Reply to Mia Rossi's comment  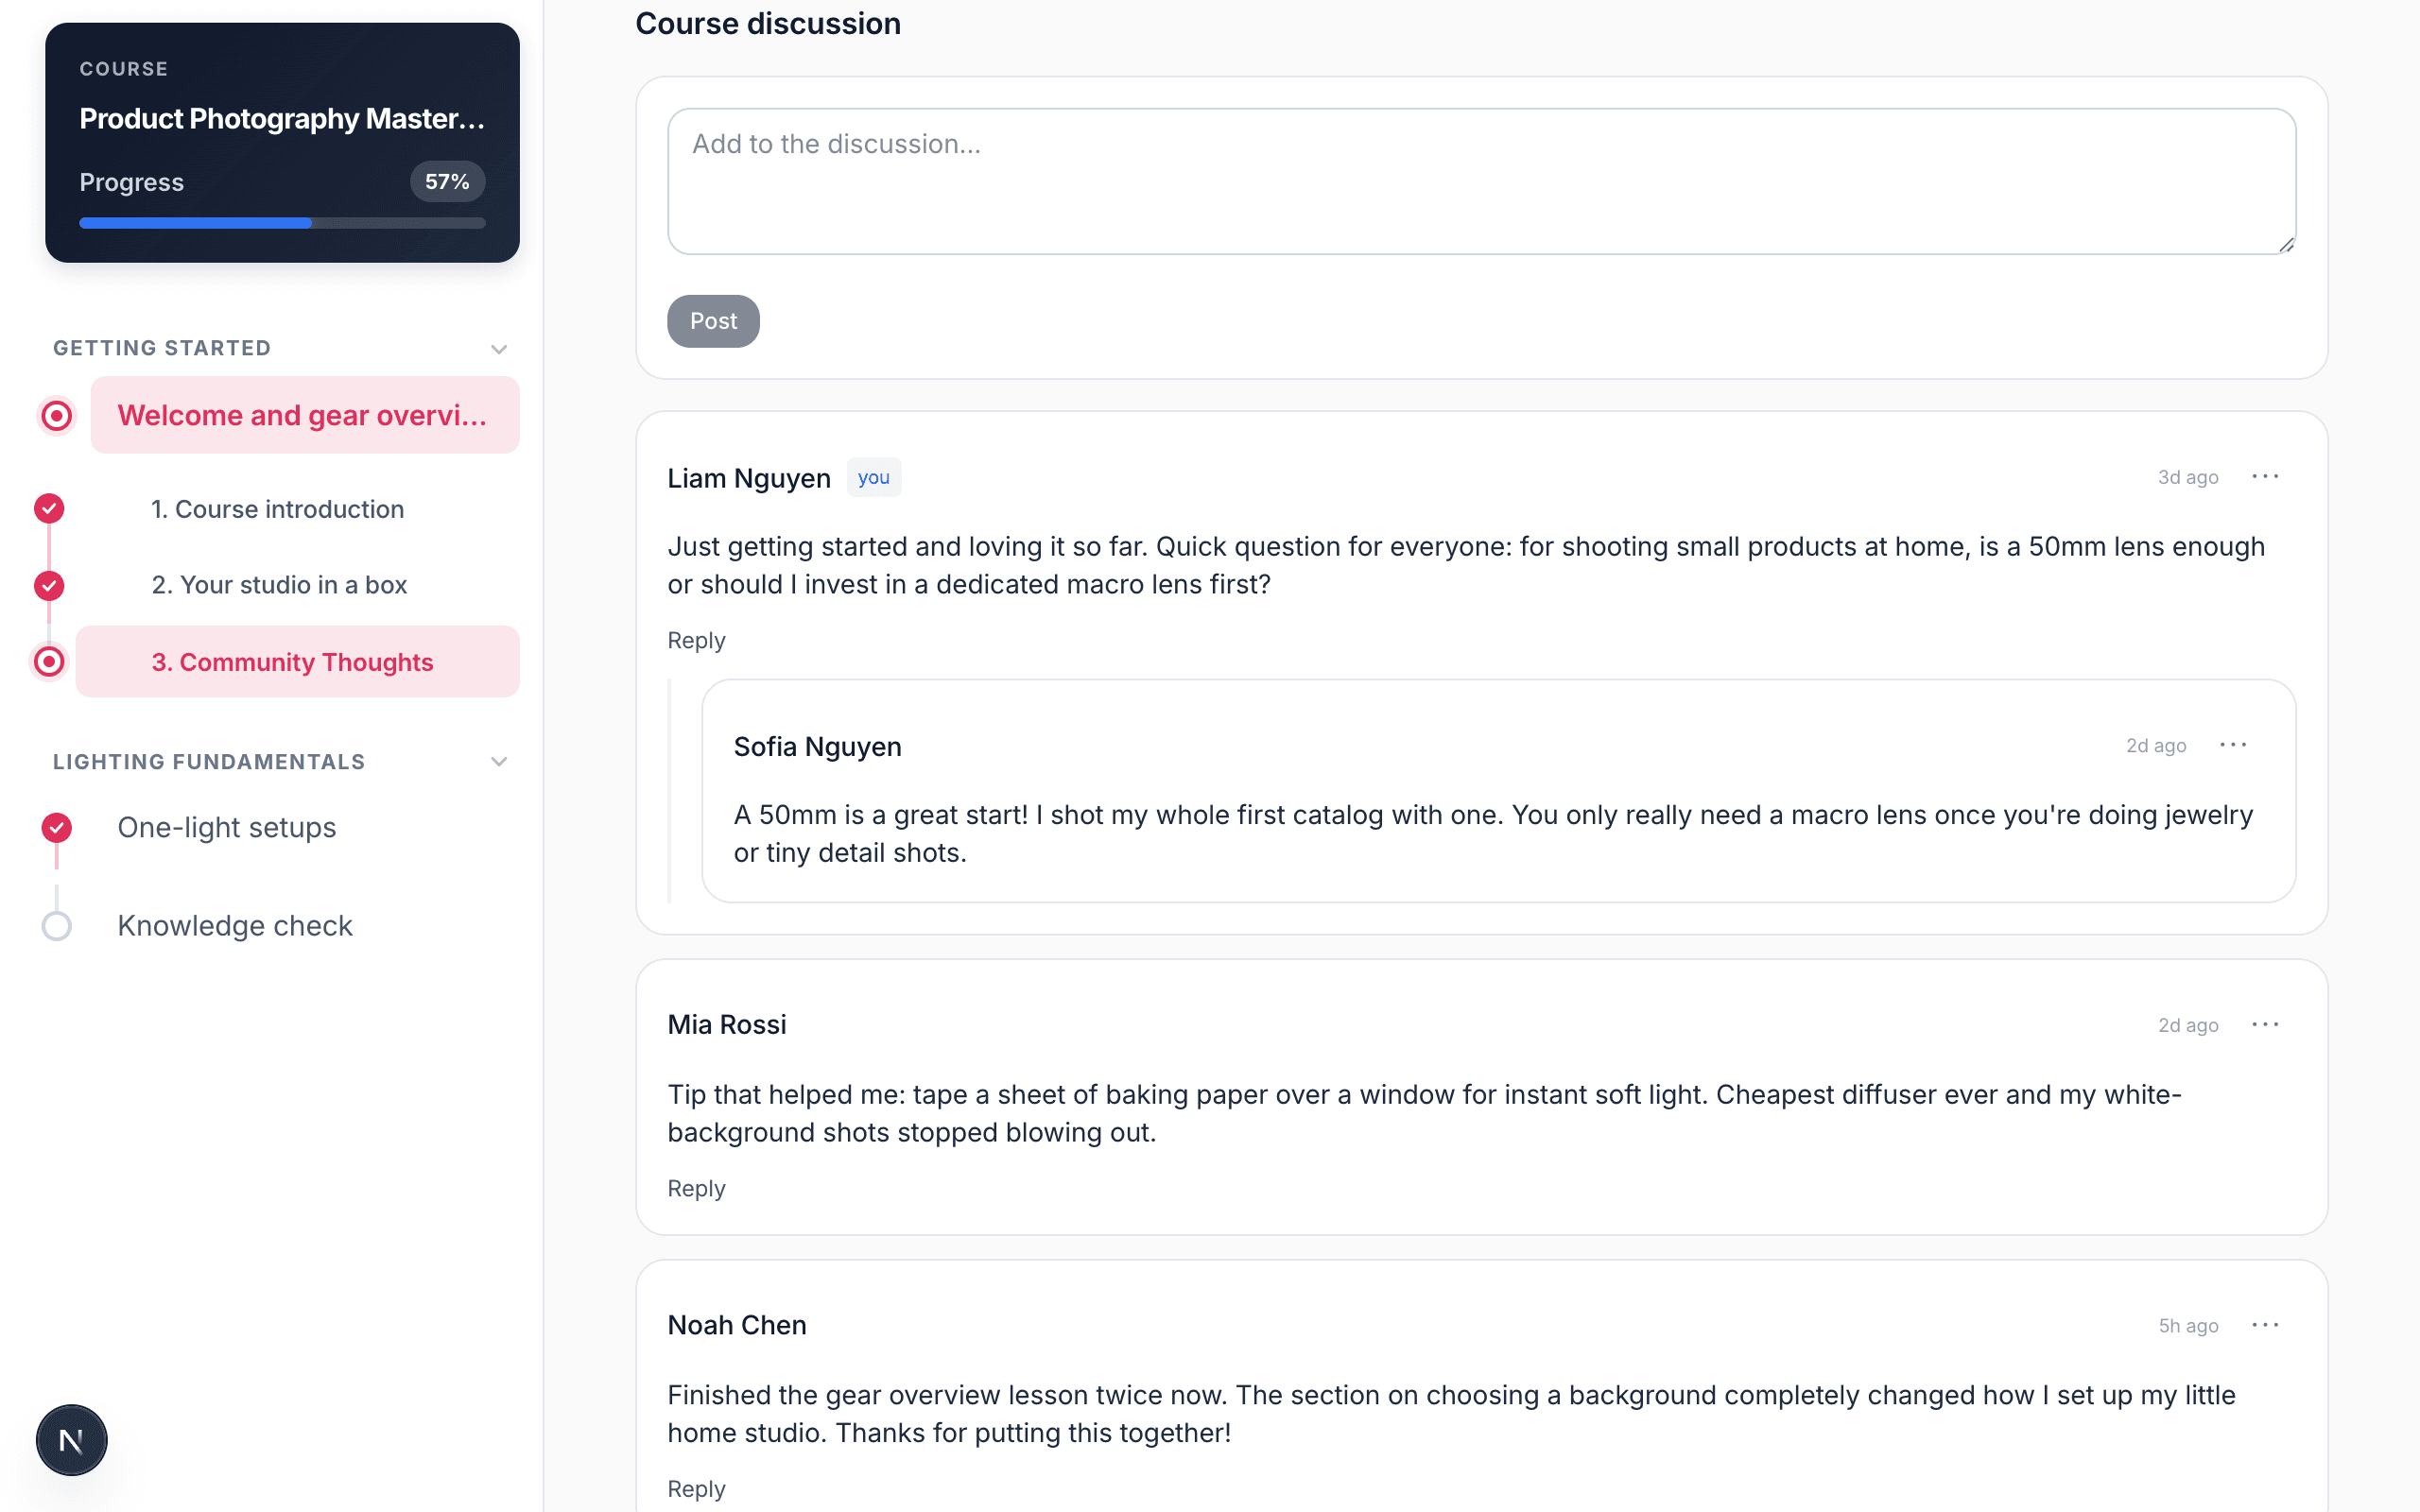click(x=696, y=1188)
